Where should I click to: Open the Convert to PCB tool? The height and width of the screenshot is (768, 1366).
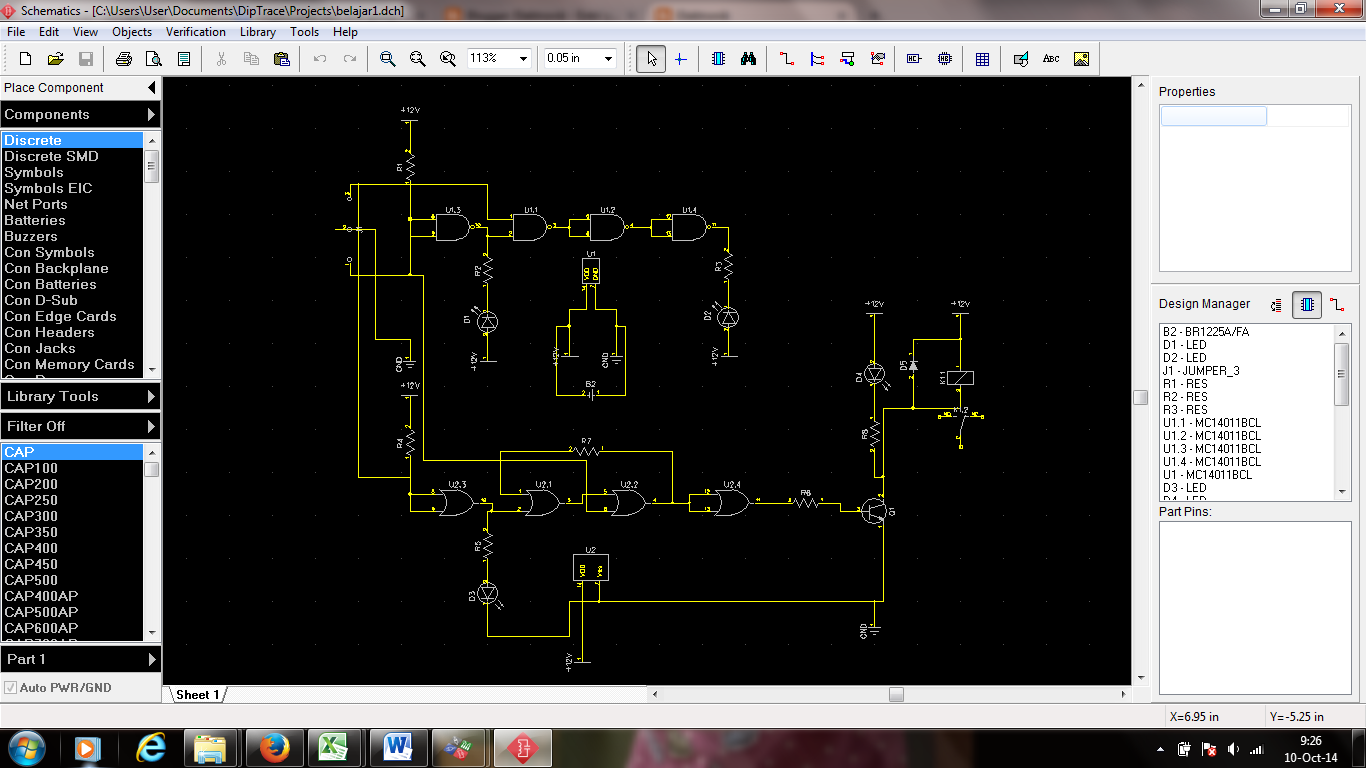click(x=1020, y=59)
